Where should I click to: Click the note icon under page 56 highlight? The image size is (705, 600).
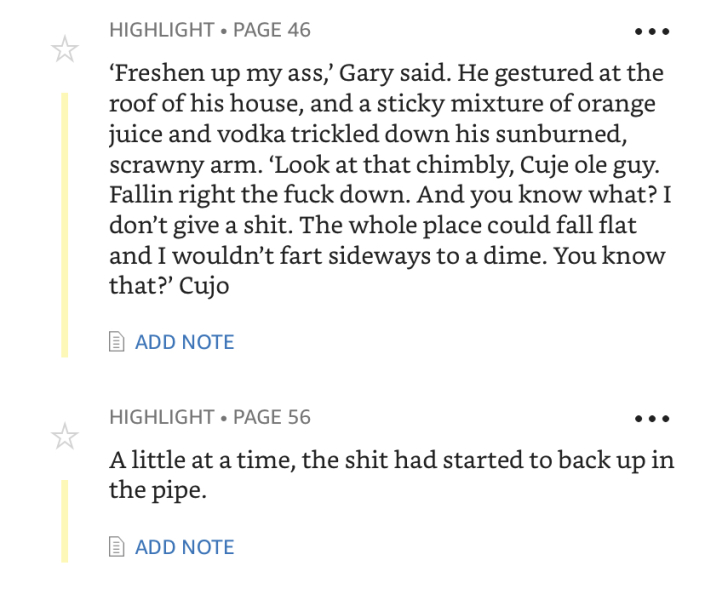pos(117,547)
